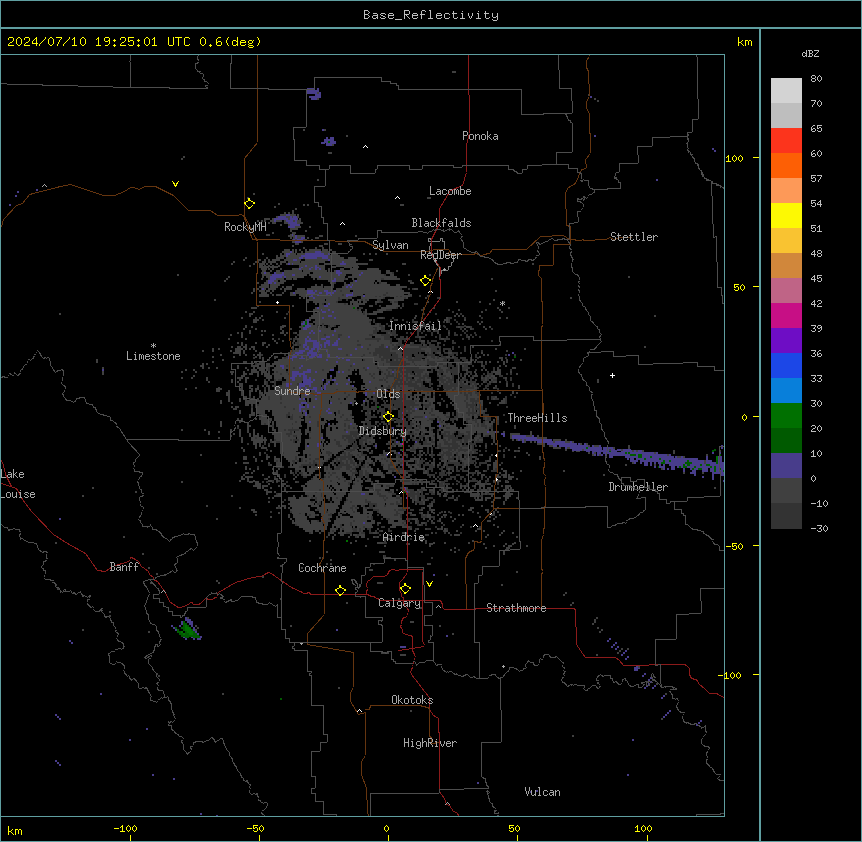862x842 pixels.
Task: Click the white plus marker north of Drumheller
Action: tap(612, 375)
